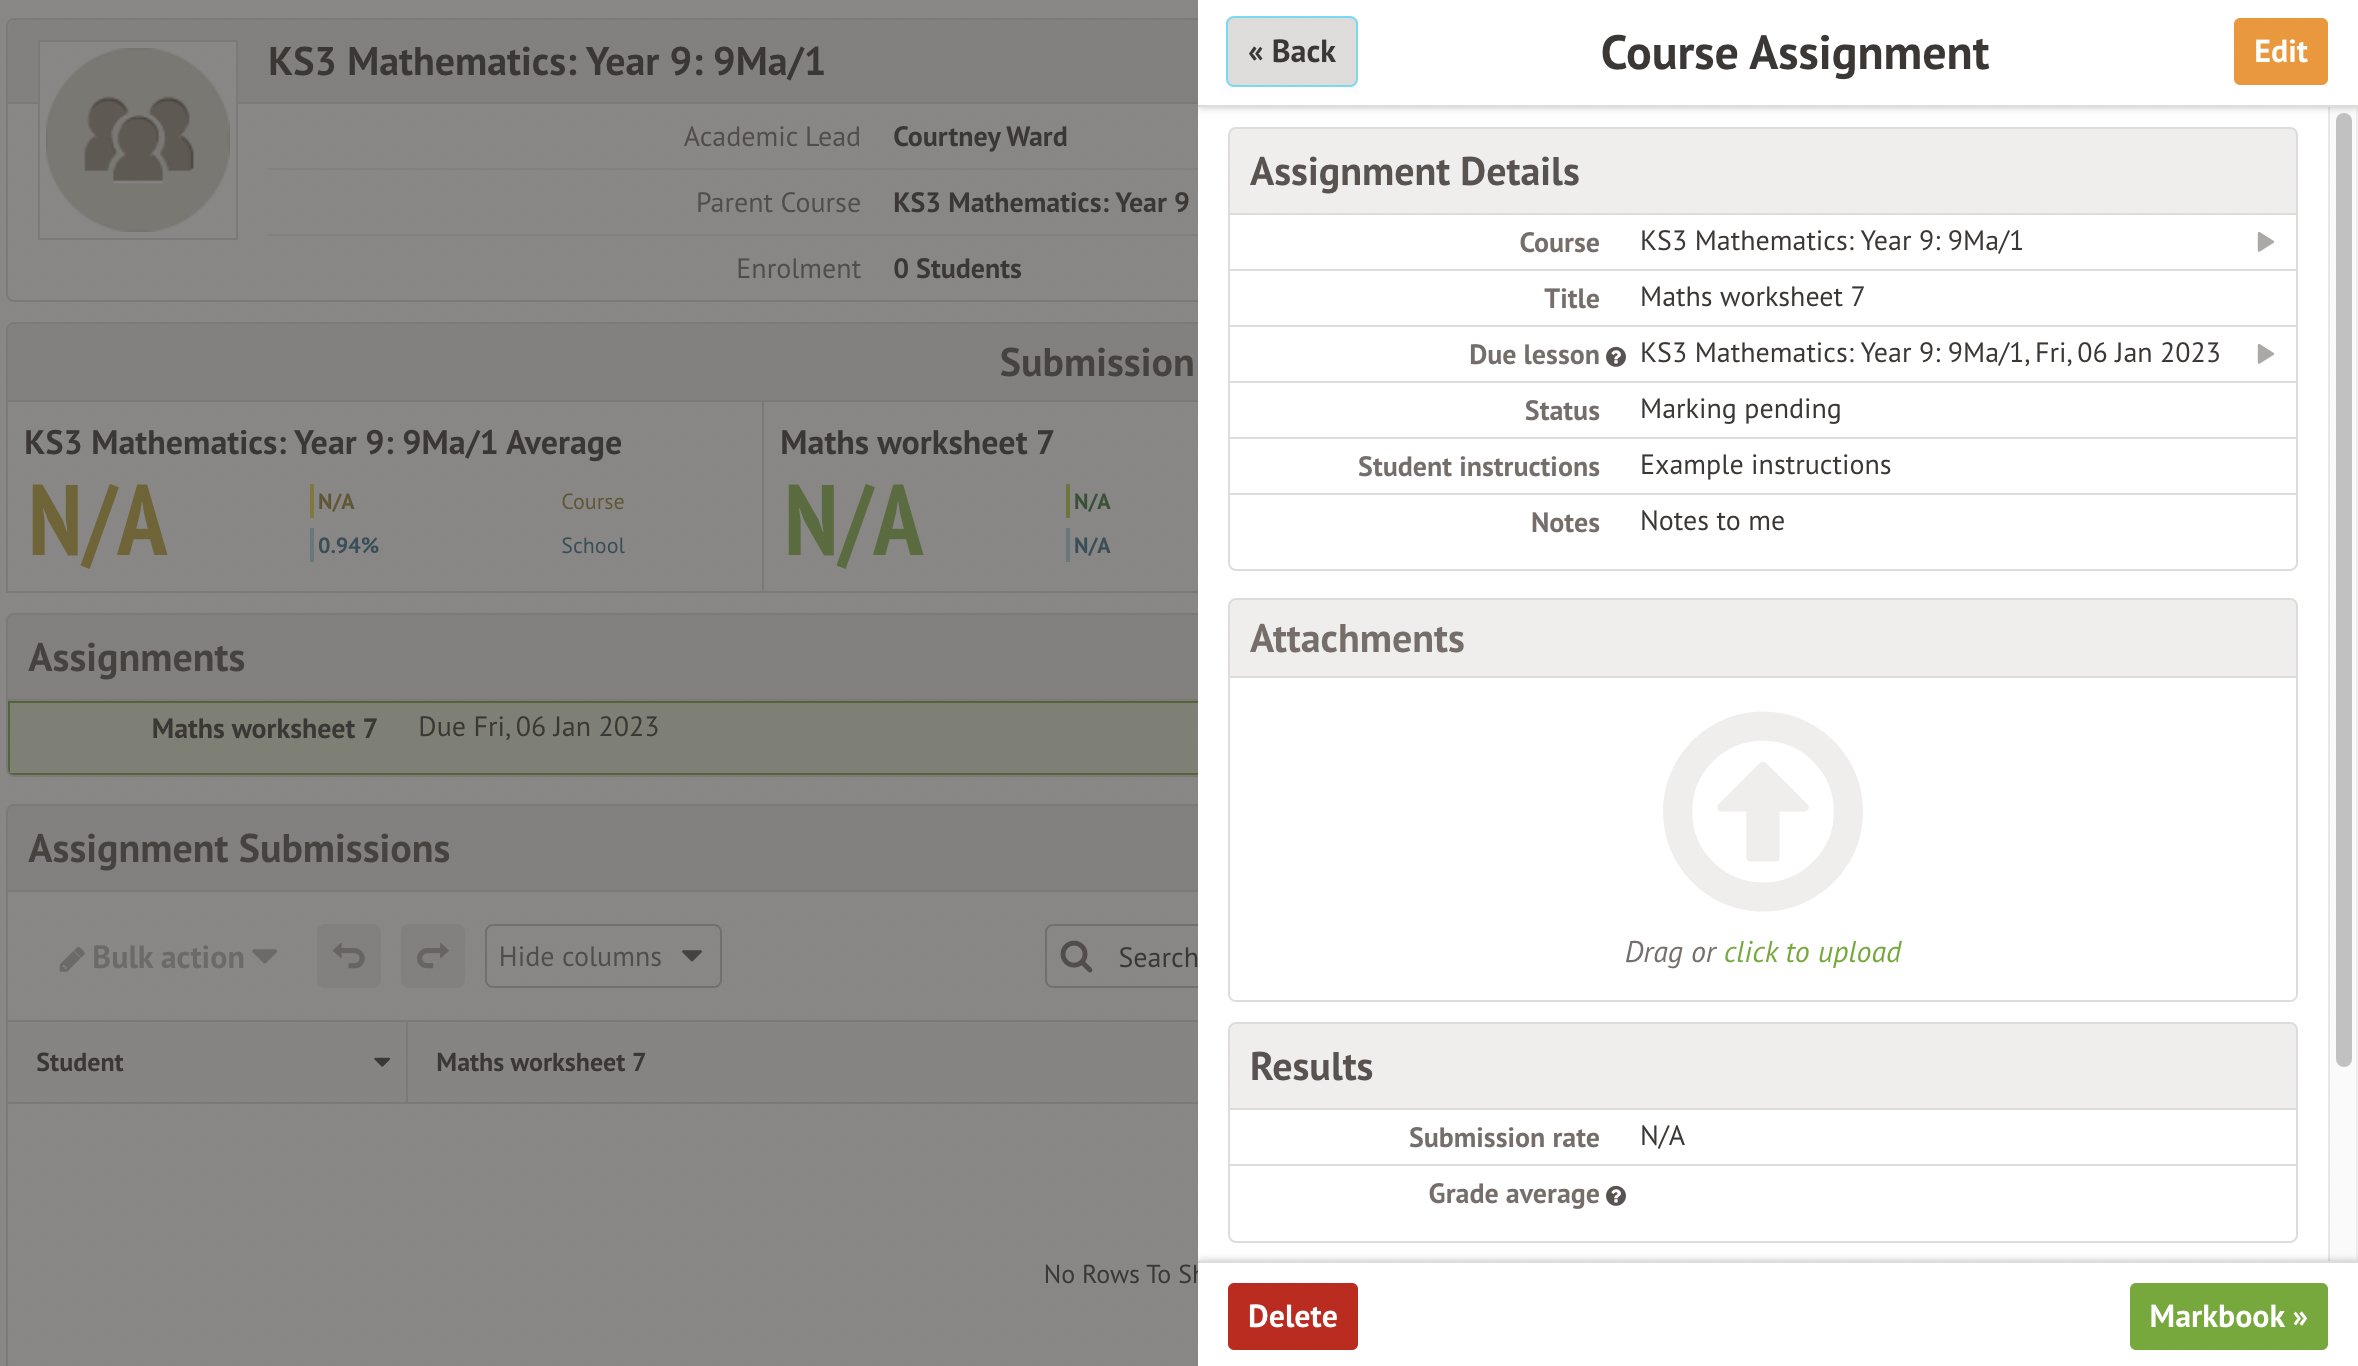Click the side panel vertical scrollbar

[2343, 590]
